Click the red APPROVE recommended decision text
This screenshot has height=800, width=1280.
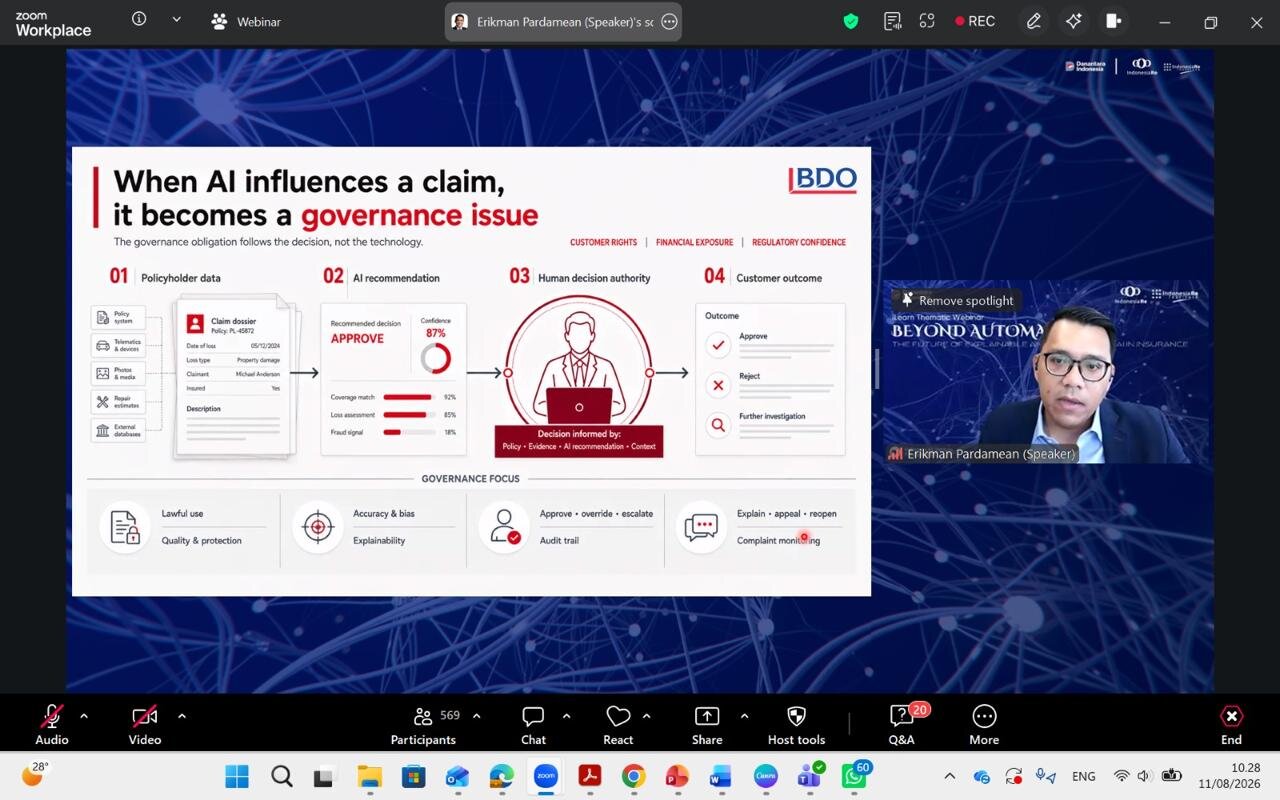coord(357,339)
